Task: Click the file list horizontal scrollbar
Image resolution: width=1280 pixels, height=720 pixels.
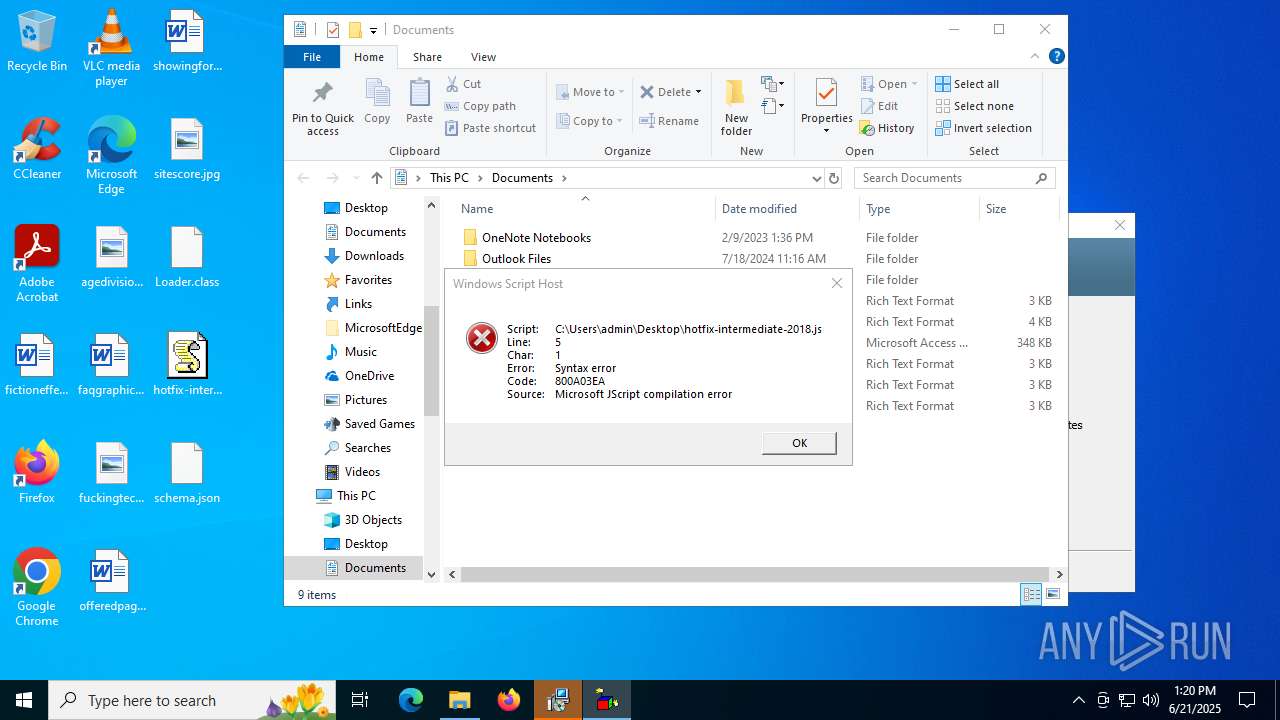Action: point(753,574)
